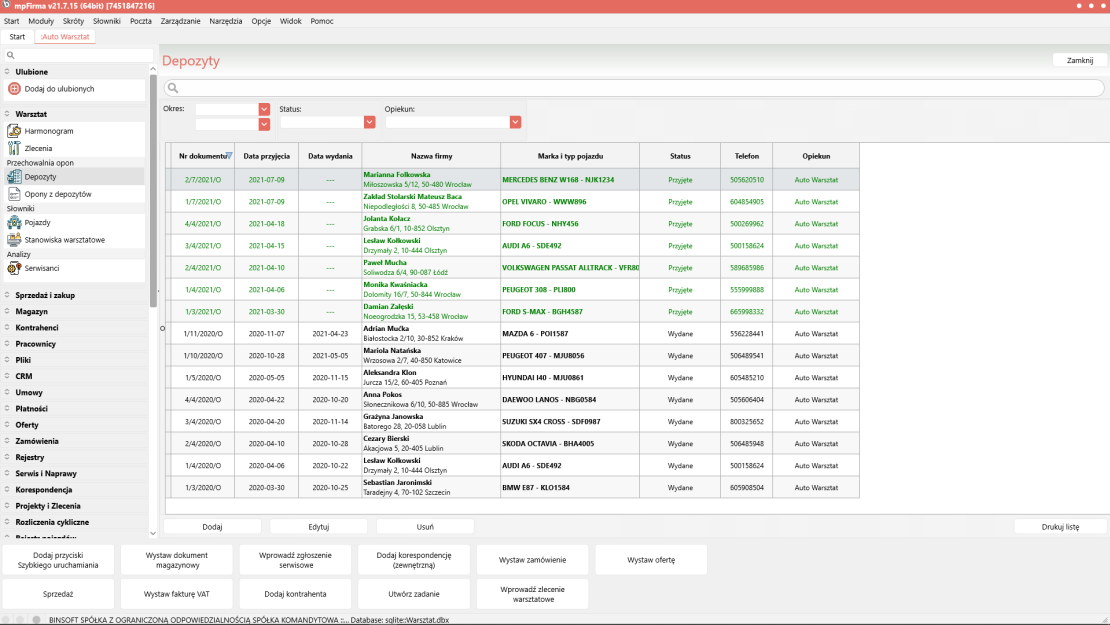Select the Depozyty icon in sidebar

tap(14, 177)
